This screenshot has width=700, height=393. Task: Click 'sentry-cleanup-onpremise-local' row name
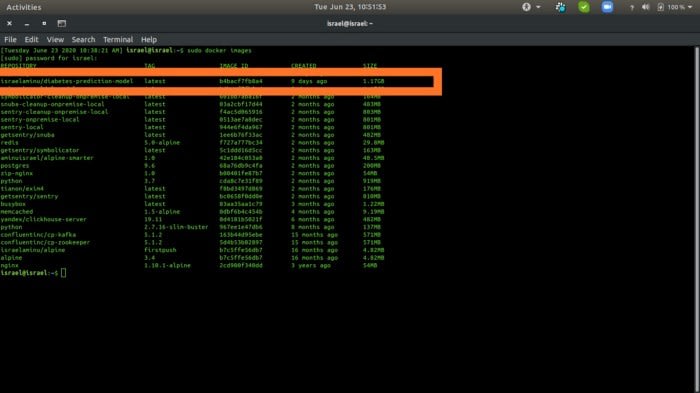(x=54, y=112)
